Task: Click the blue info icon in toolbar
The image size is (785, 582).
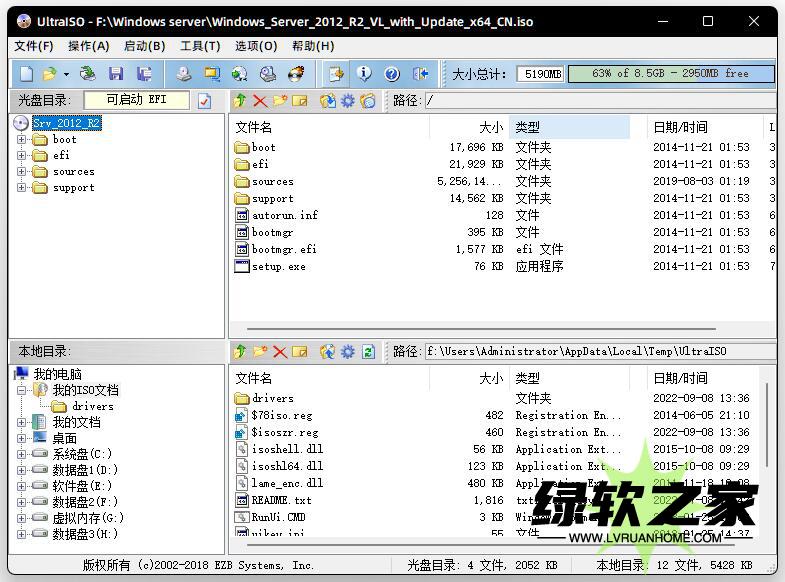Action: tap(364, 74)
